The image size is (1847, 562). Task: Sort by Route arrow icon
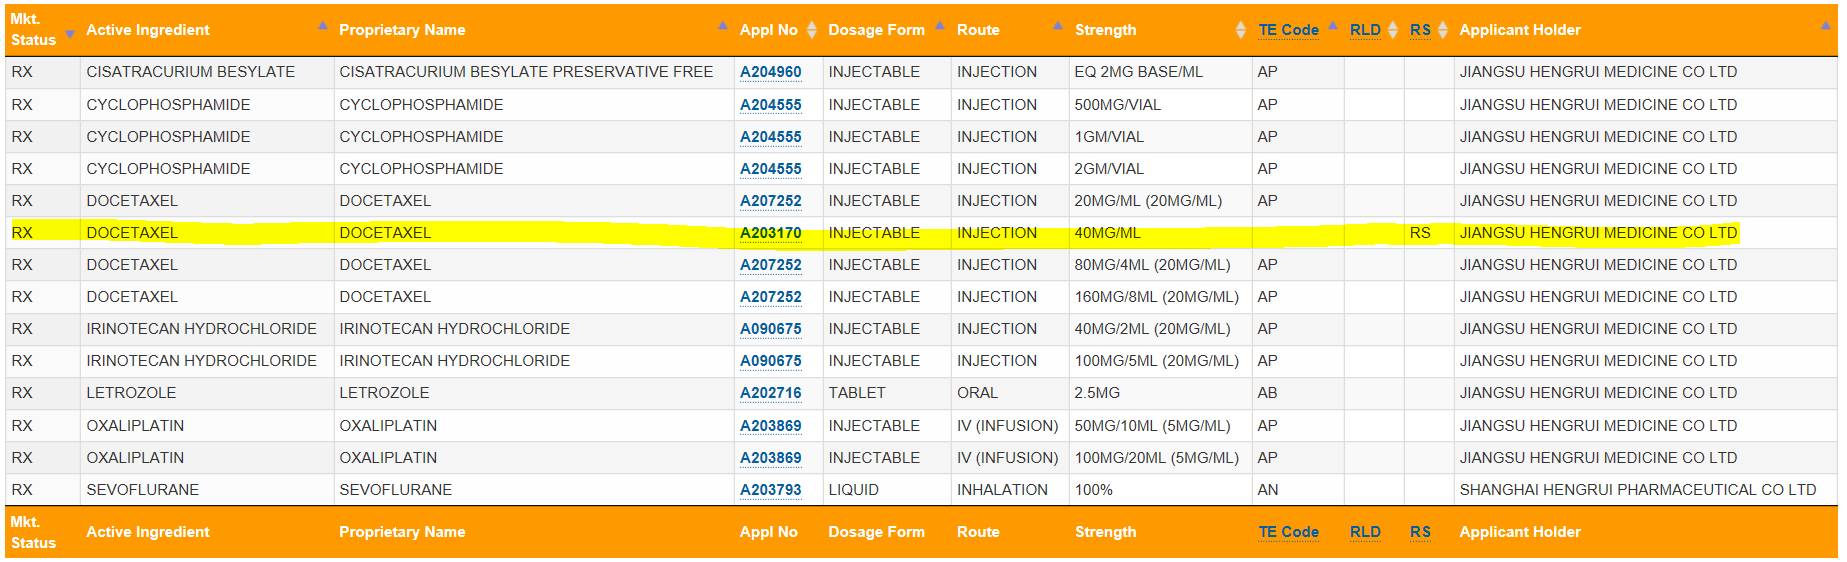1058,26
